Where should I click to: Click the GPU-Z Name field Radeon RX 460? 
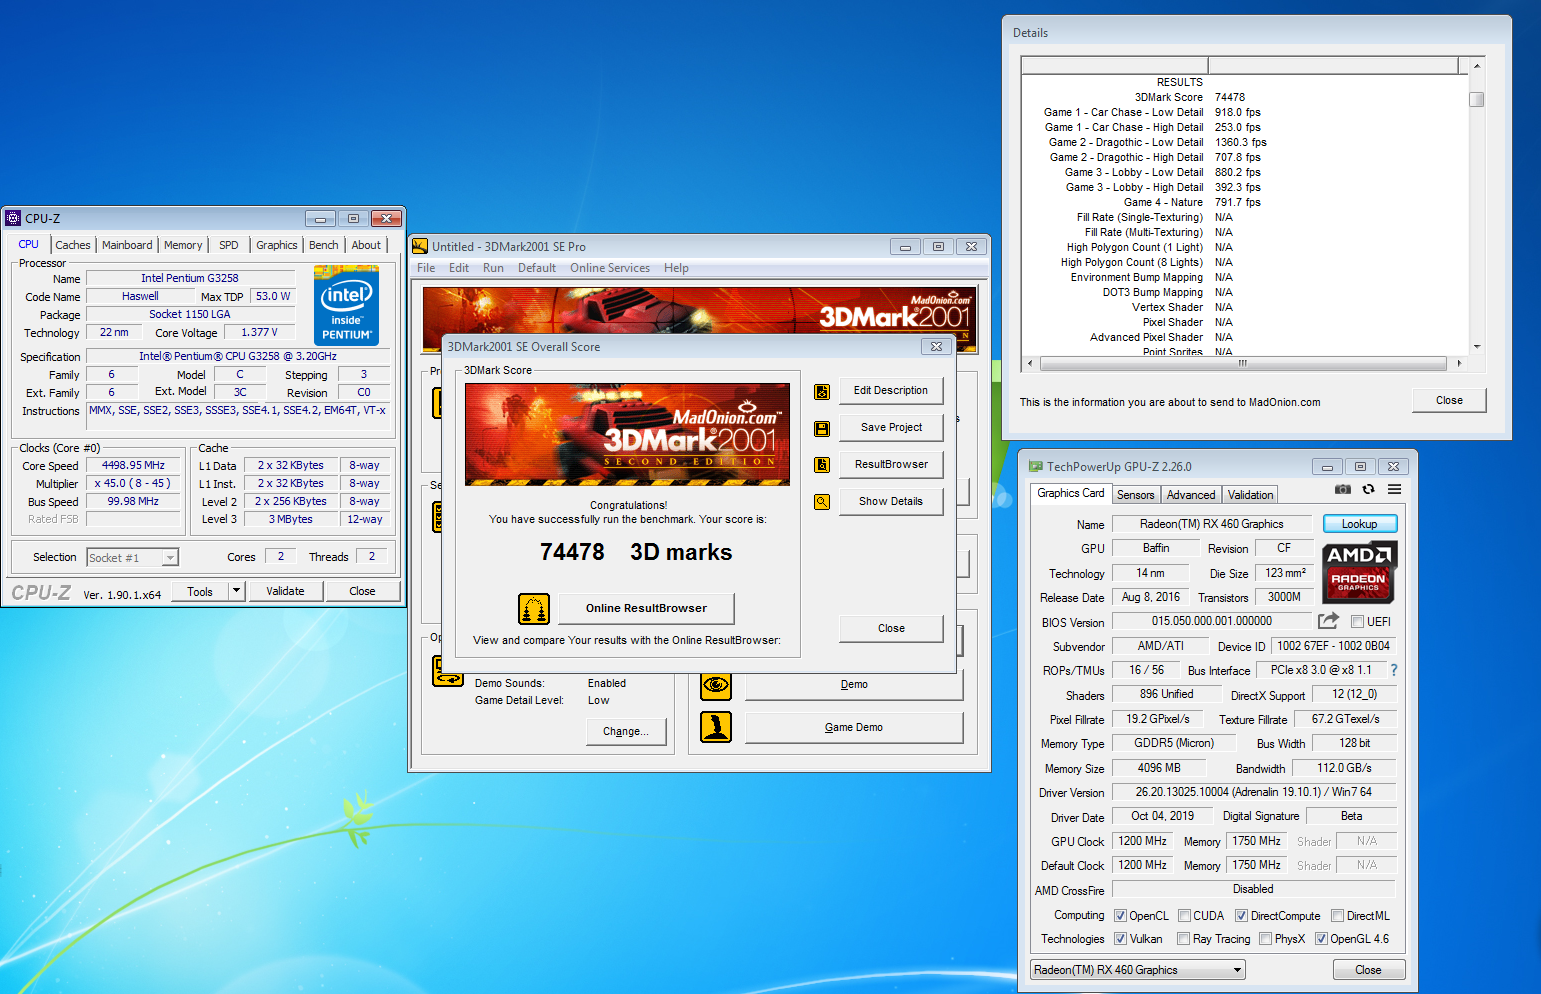point(1212,524)
